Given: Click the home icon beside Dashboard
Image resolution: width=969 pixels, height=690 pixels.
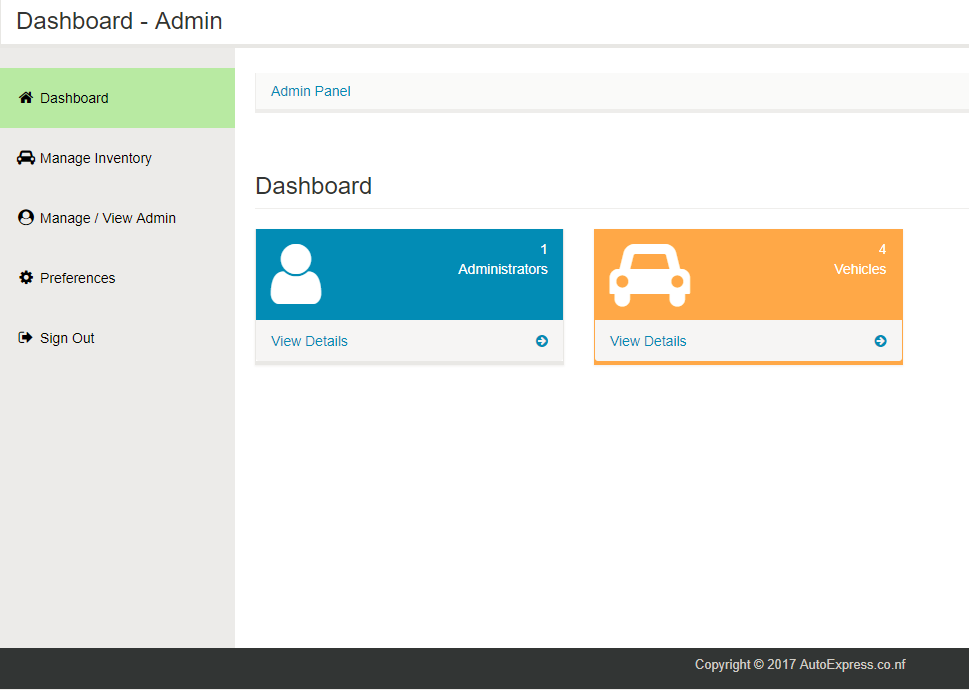Looking at the screenshot, I should click(26, 98).
